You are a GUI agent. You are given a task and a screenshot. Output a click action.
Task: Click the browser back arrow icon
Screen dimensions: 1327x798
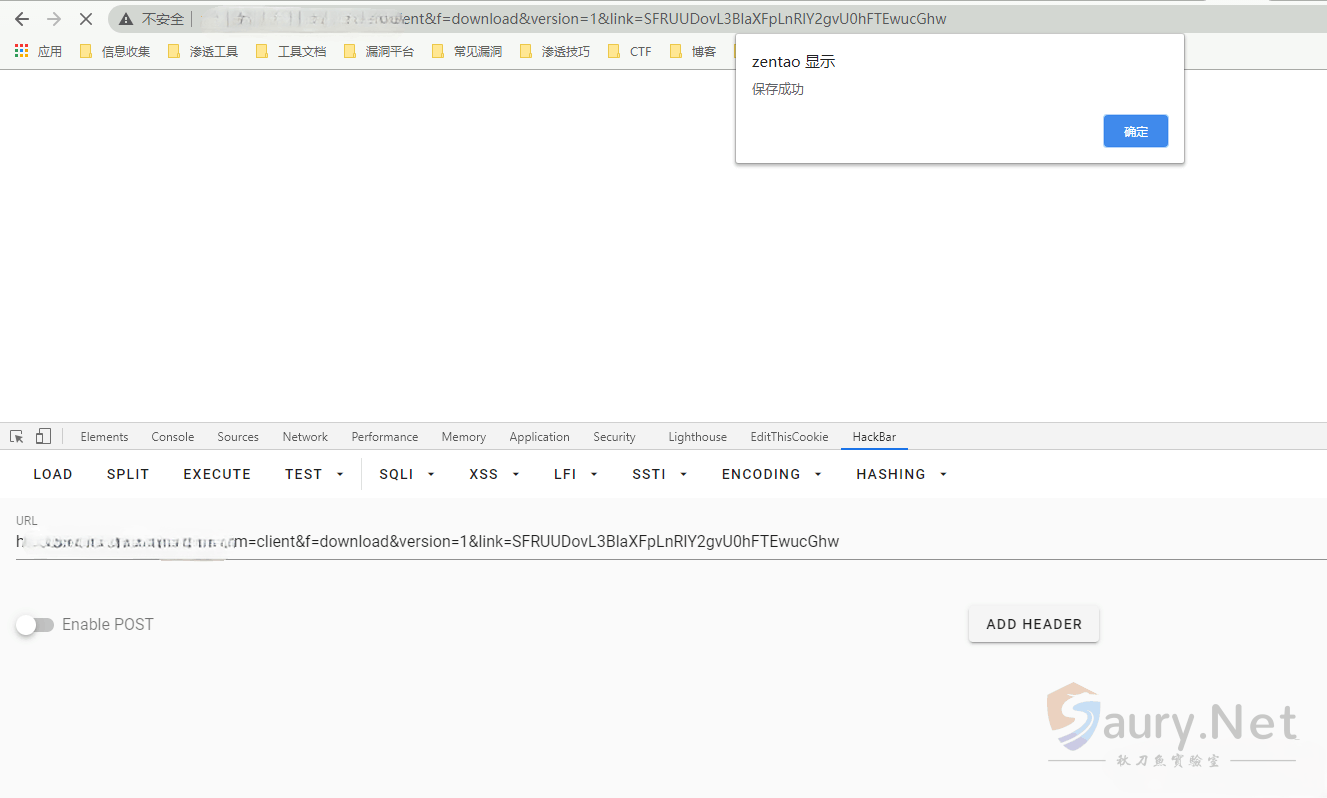click(x=22, y=19)
